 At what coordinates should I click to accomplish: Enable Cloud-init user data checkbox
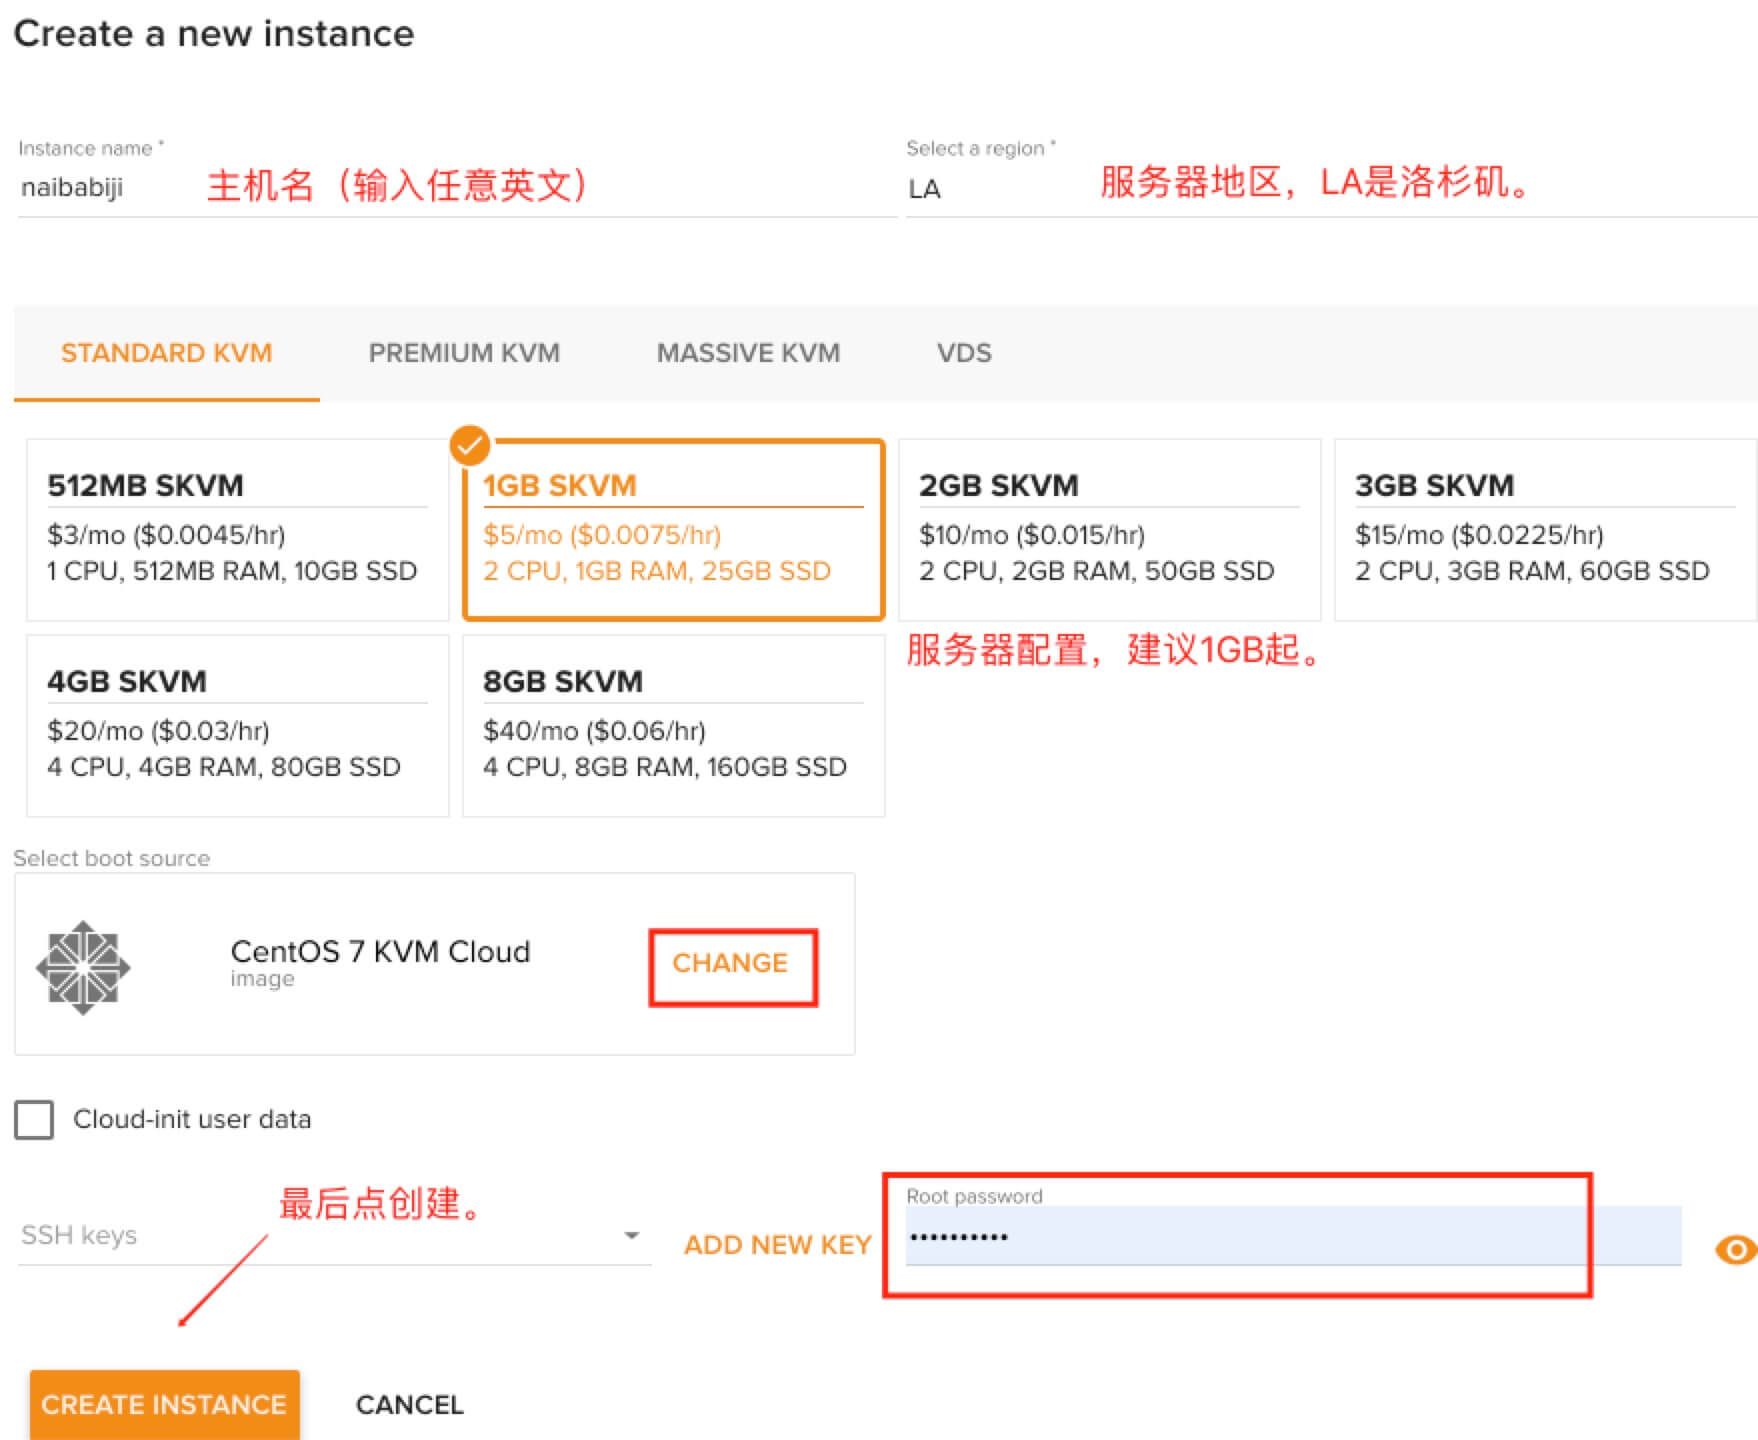click(x=34, y=1119)
